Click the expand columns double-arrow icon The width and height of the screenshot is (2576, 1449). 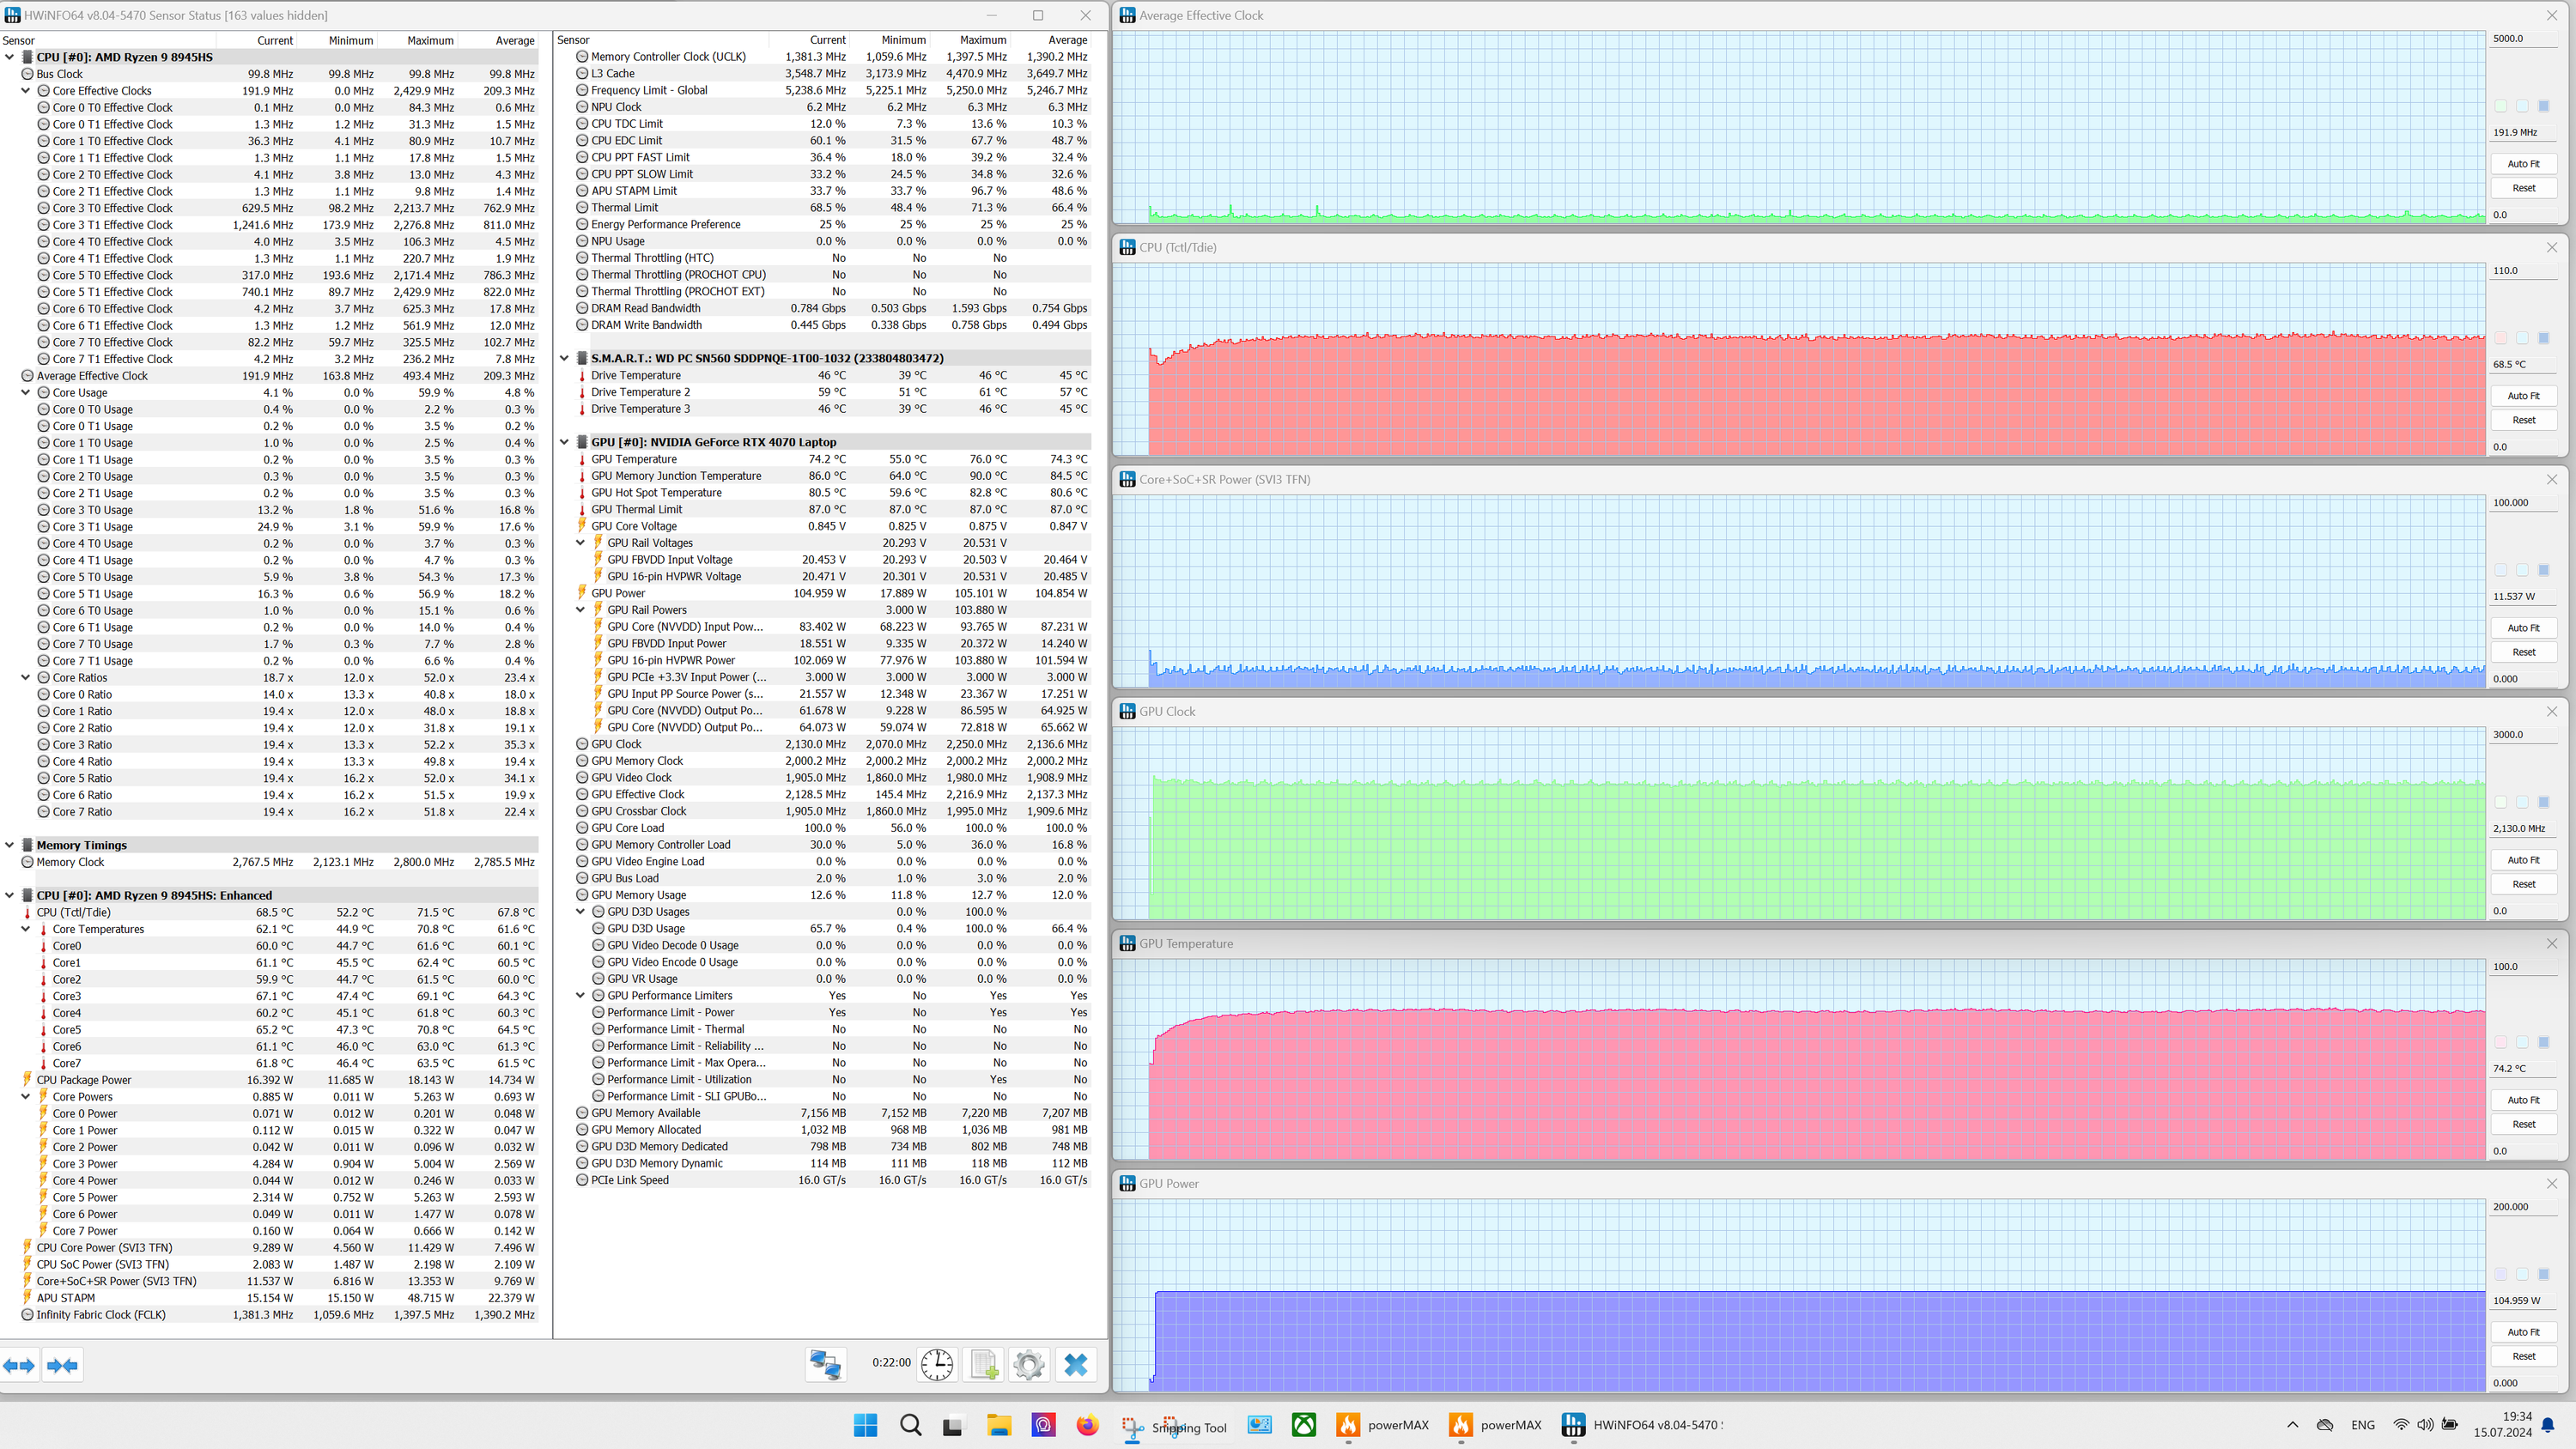[x=19, y=1365]
